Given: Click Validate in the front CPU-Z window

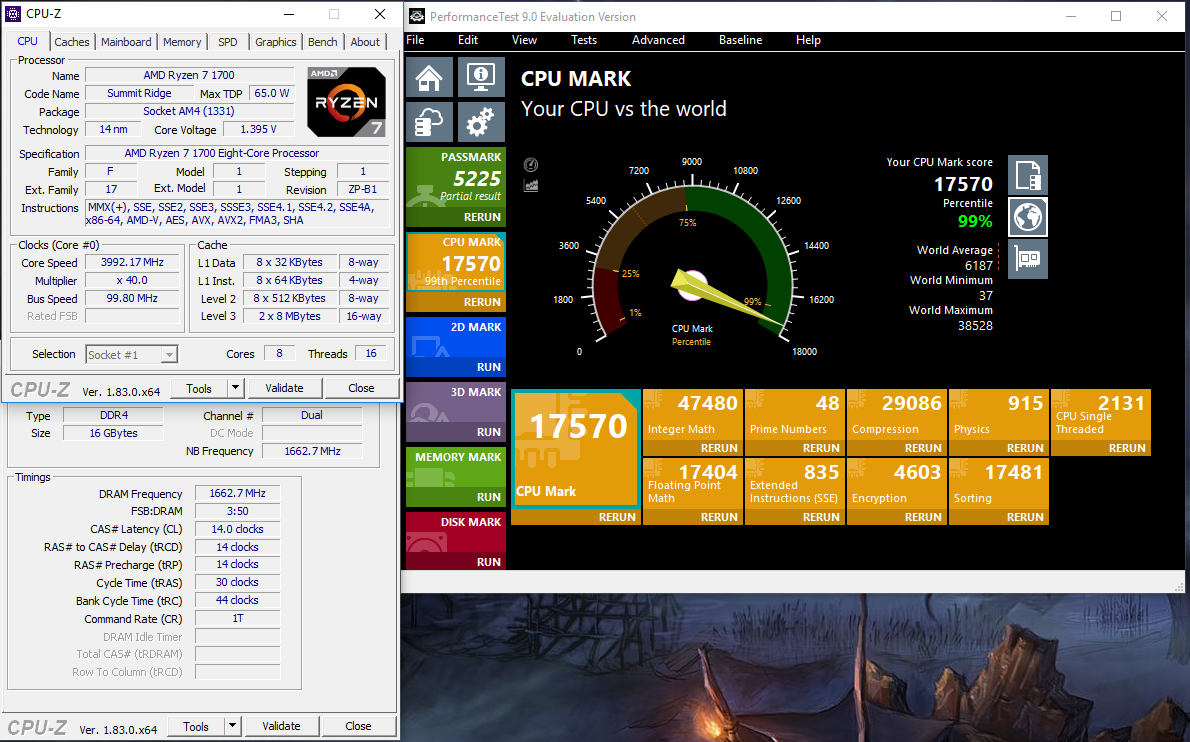Looking at the screenshot, I should 285,388.
